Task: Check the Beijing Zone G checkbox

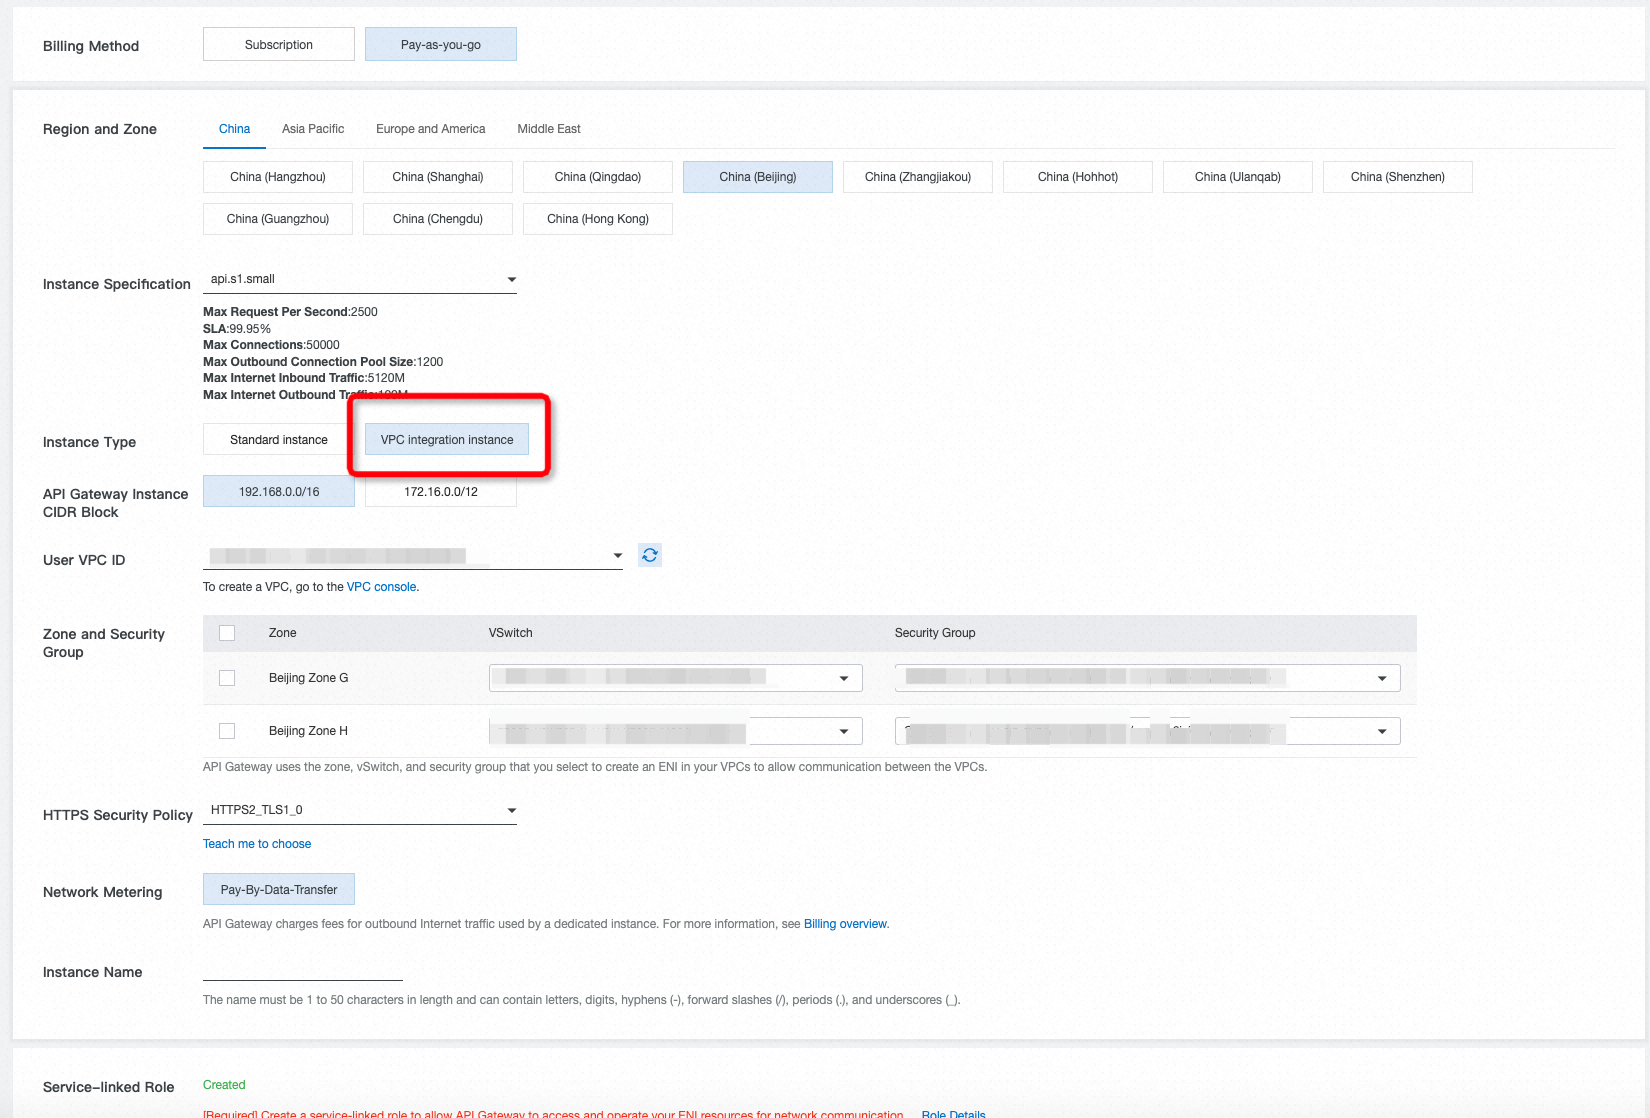Action: coord(227,677)
